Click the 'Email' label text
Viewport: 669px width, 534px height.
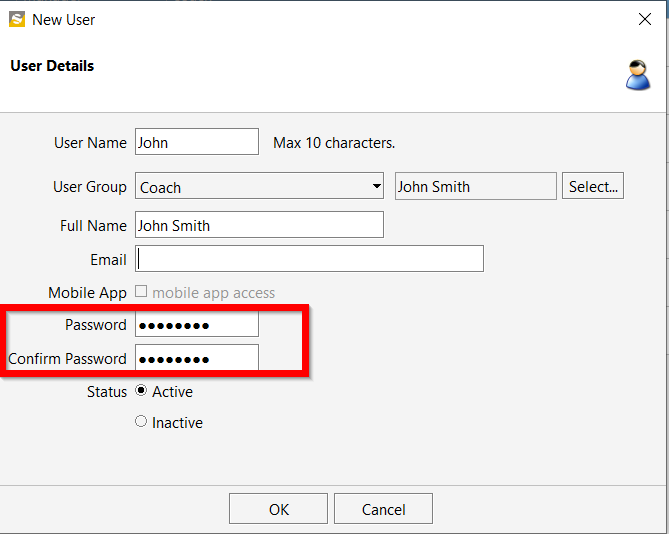[x=108, y=260]
